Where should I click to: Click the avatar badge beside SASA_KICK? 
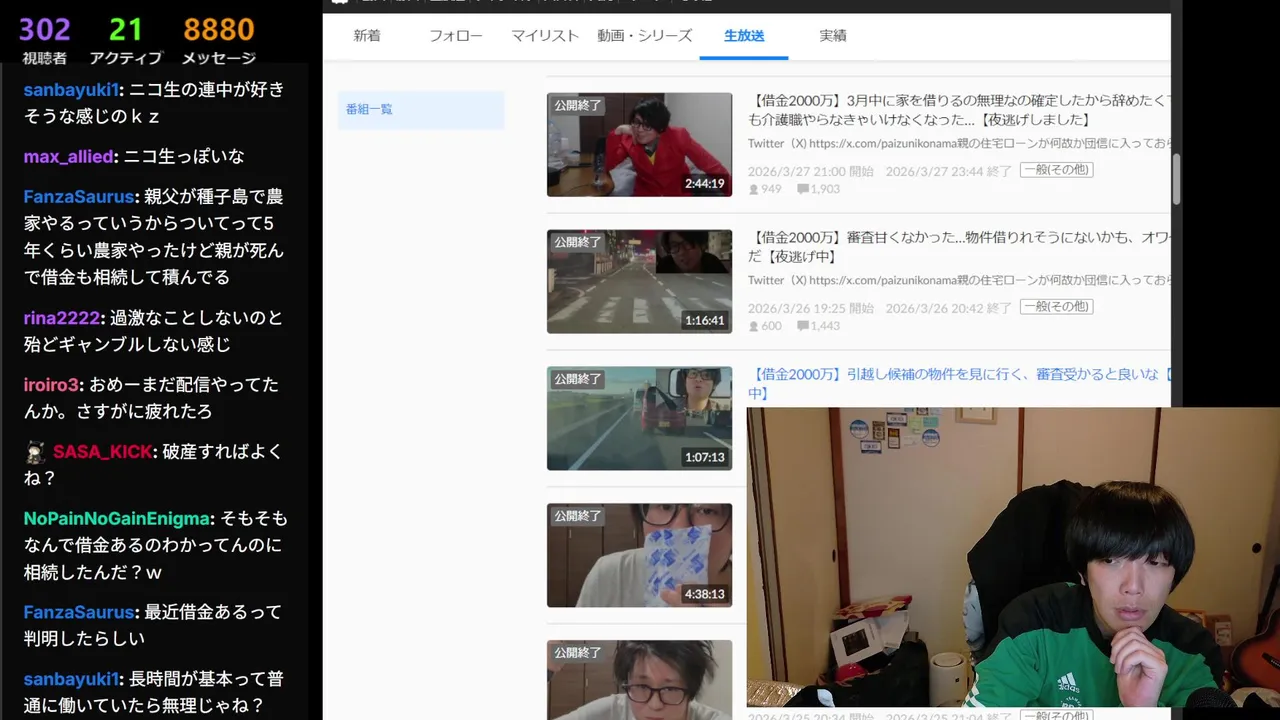click(35, 452)
